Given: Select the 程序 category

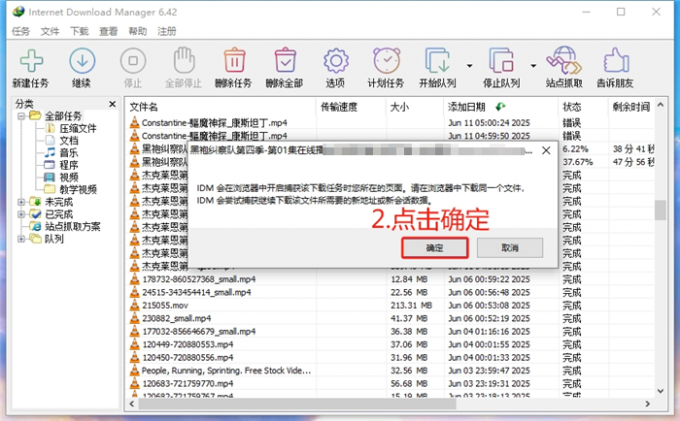Looking at the screenshot, I should pyautogui.click(x=69, y=165).
